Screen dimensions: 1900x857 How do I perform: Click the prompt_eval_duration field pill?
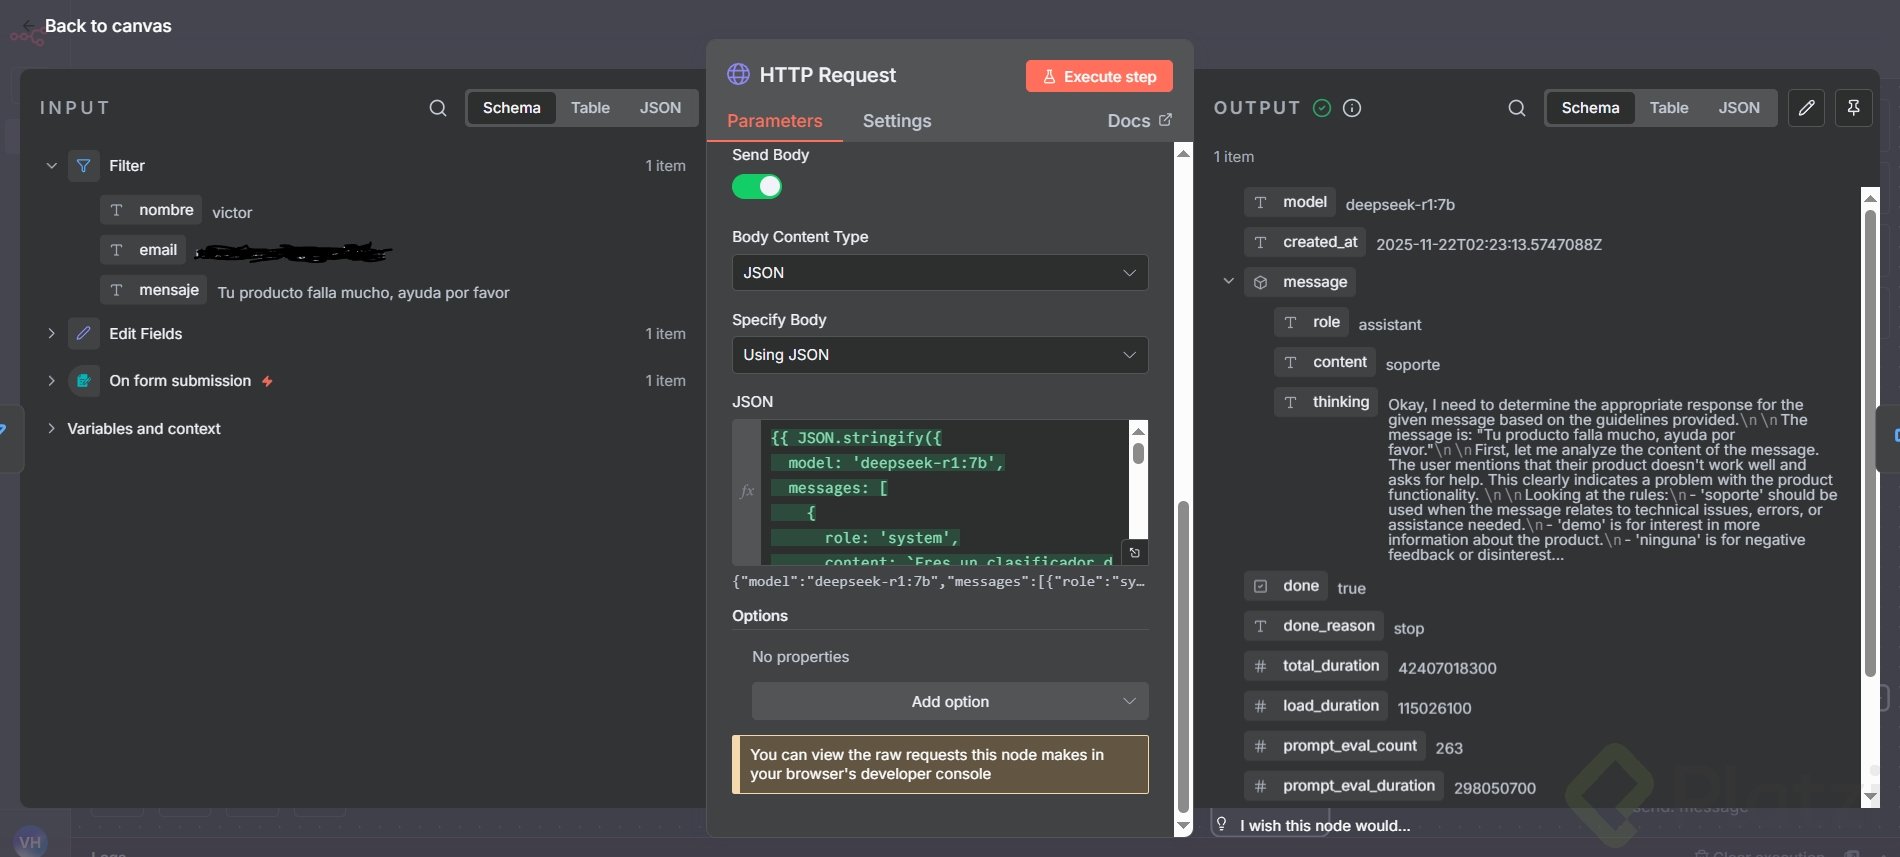click(1344, 786)
